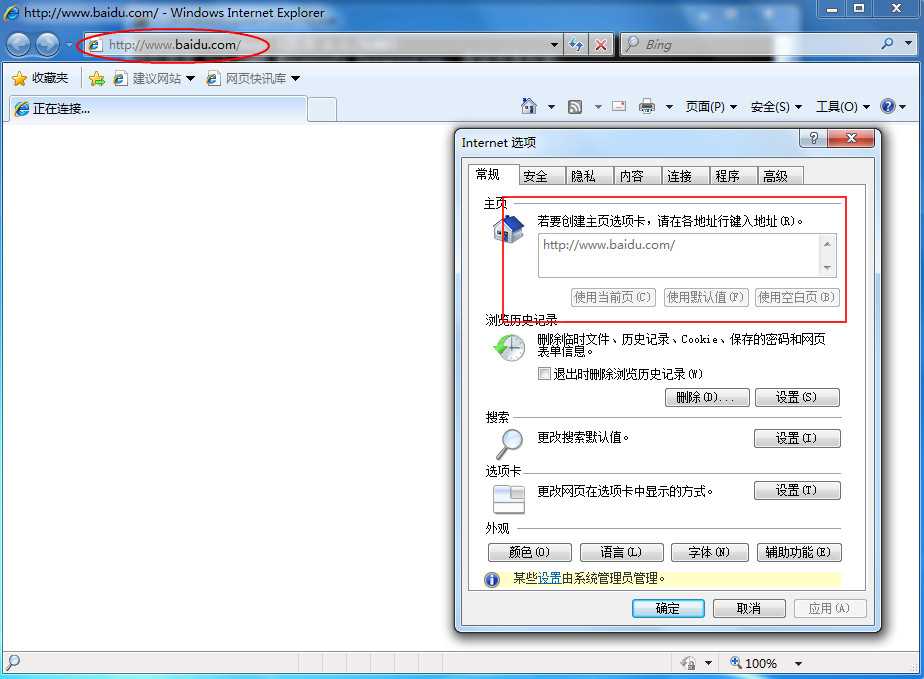Click the 字体(N) button

[710, 552]
